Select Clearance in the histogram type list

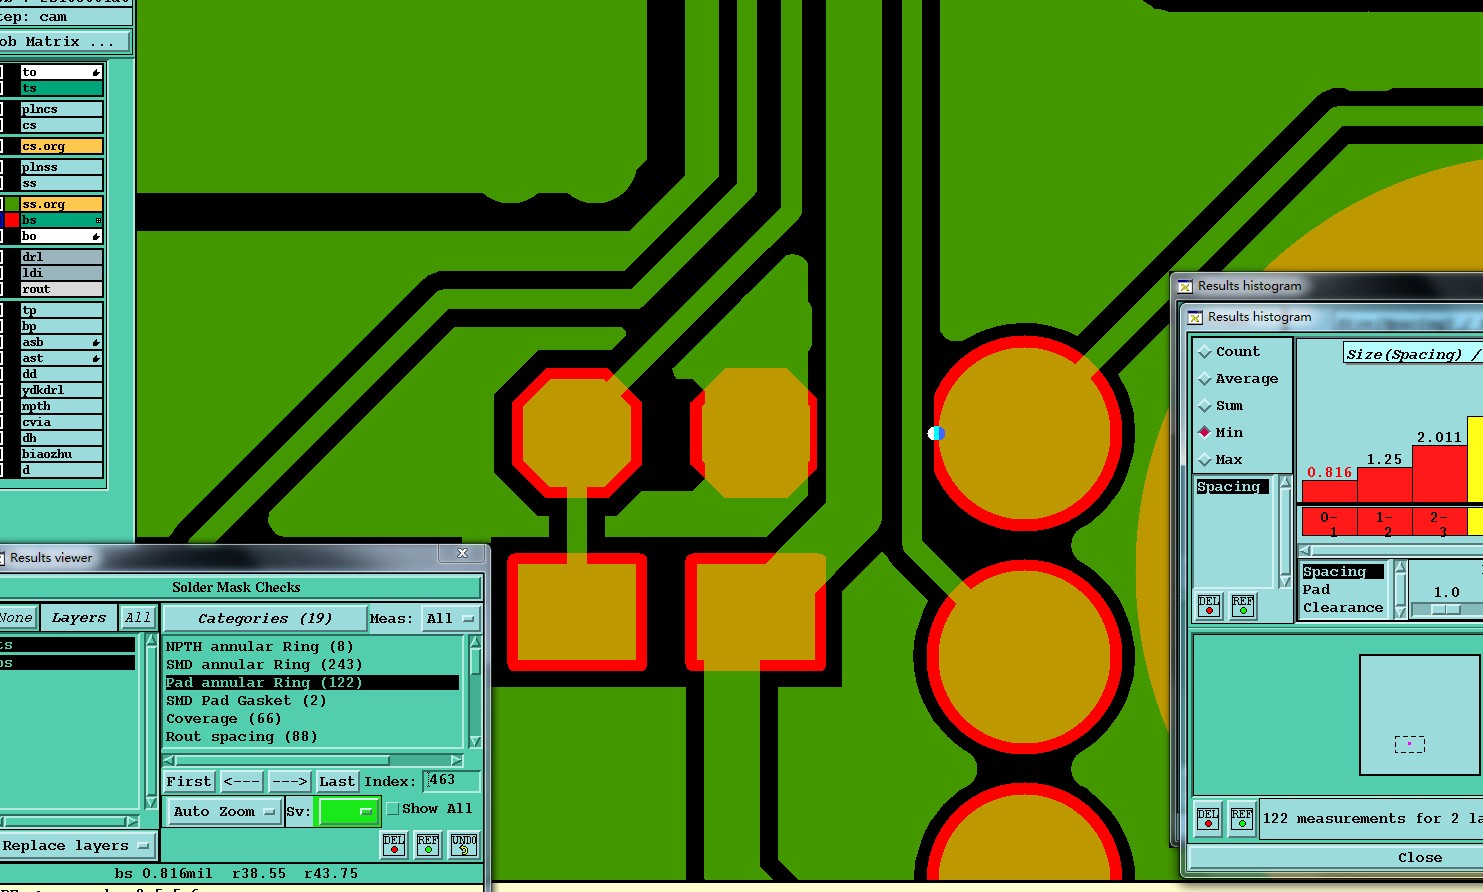pyautogui.click(x=1343, y=608)
